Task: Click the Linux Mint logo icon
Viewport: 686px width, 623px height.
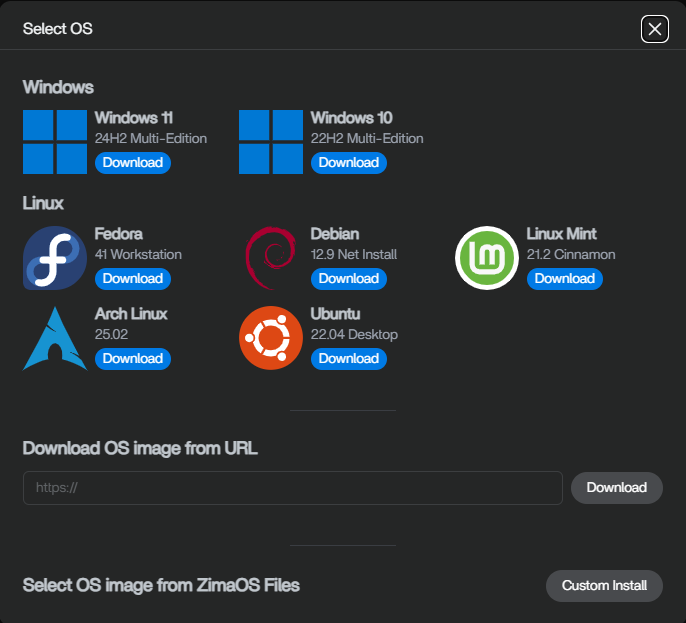Action: click(487, 258)
